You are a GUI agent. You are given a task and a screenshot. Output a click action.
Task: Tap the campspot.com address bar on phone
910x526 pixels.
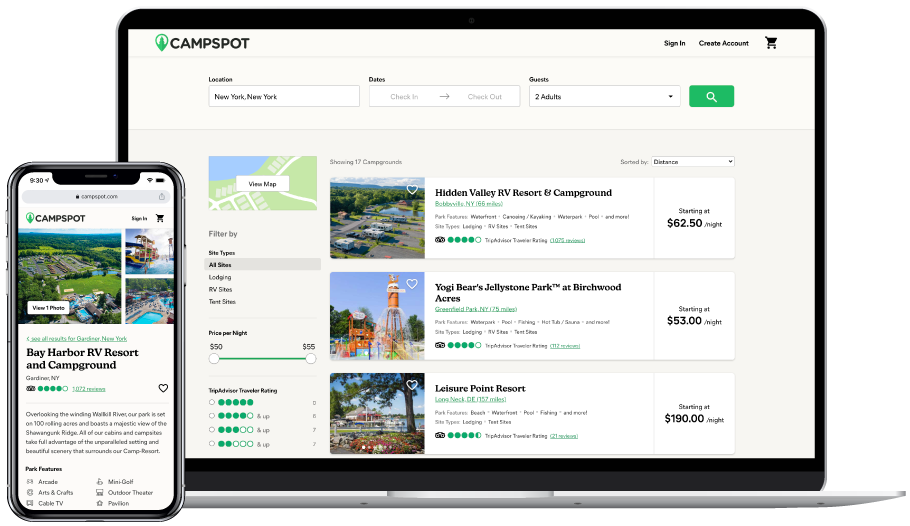96,197
